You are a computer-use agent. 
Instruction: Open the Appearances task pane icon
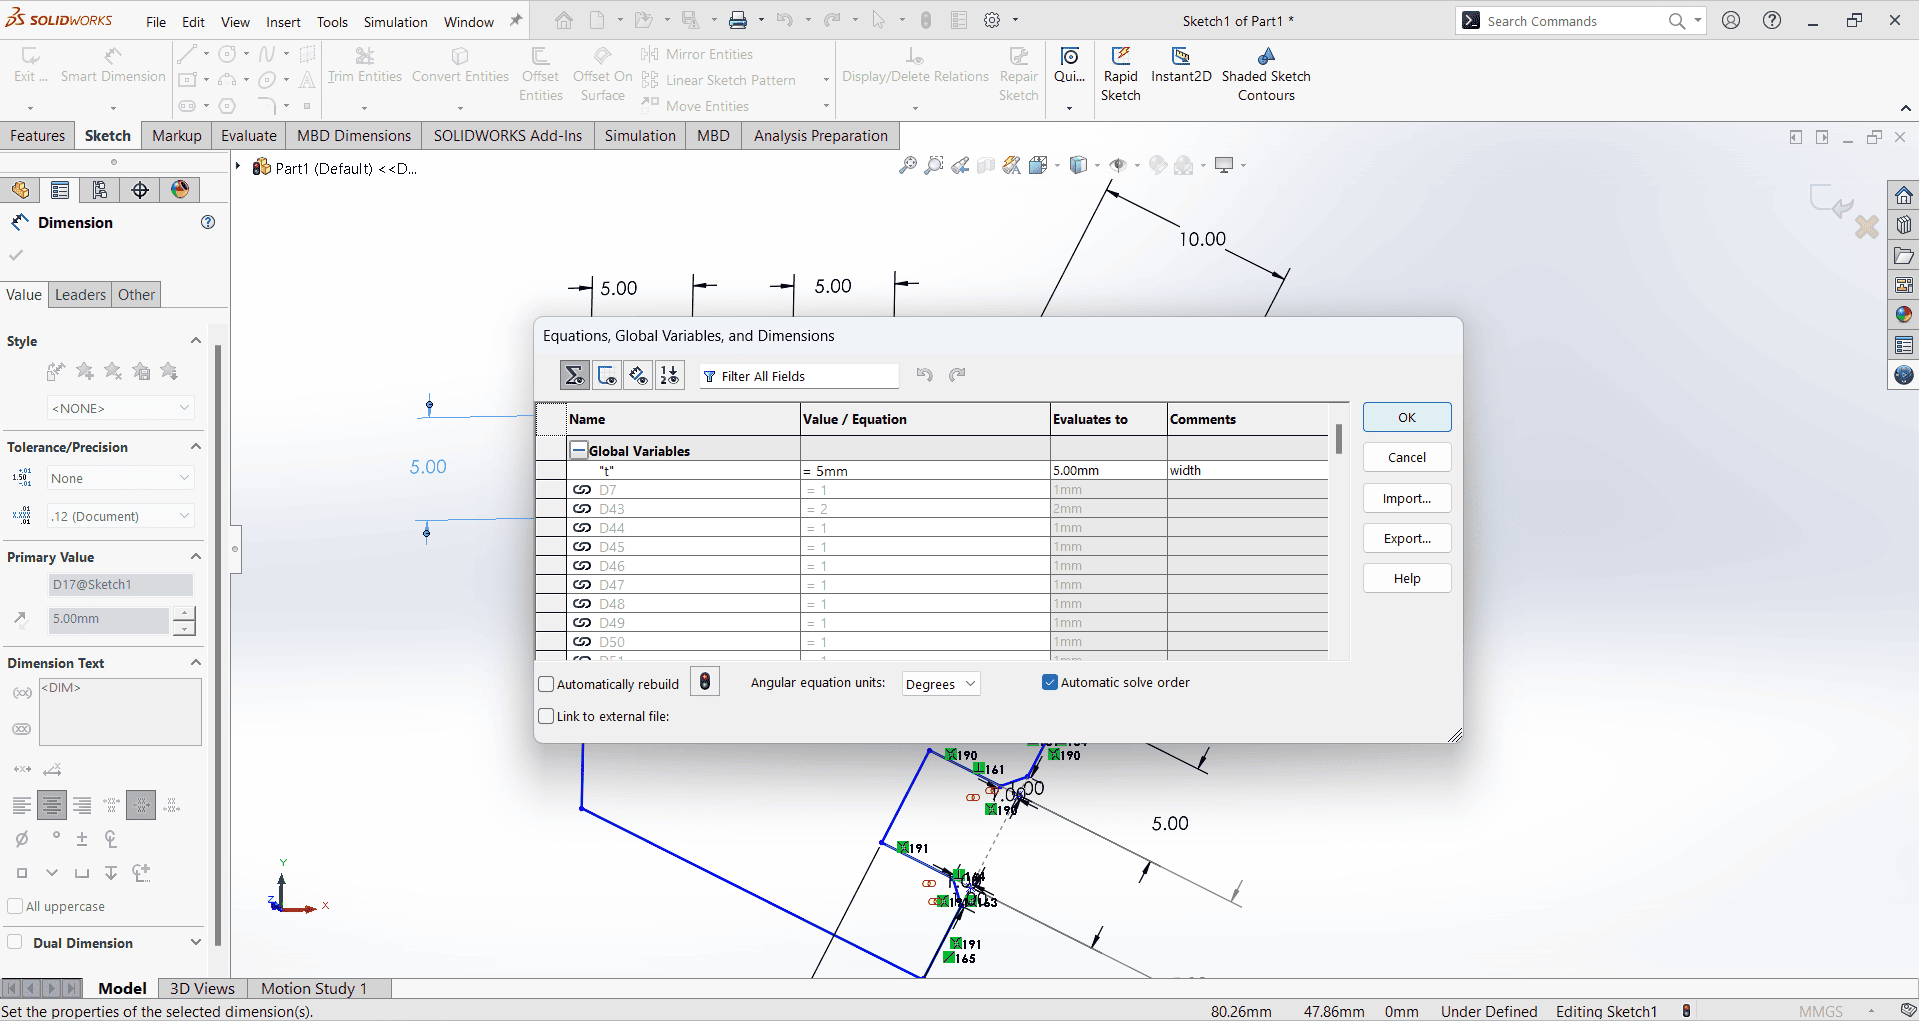tap(1904, 315)
